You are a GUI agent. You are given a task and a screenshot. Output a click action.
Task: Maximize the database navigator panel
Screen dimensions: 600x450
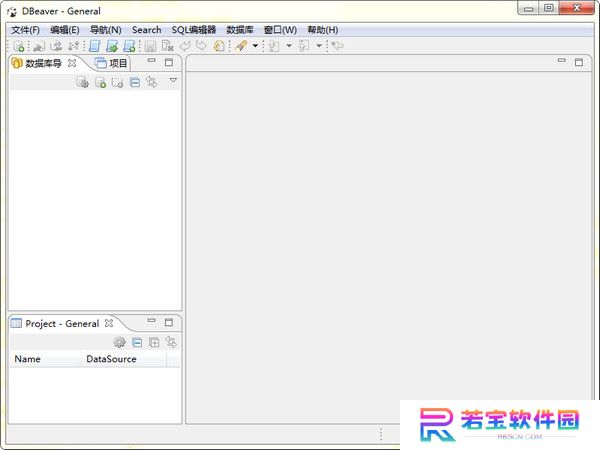169,62
